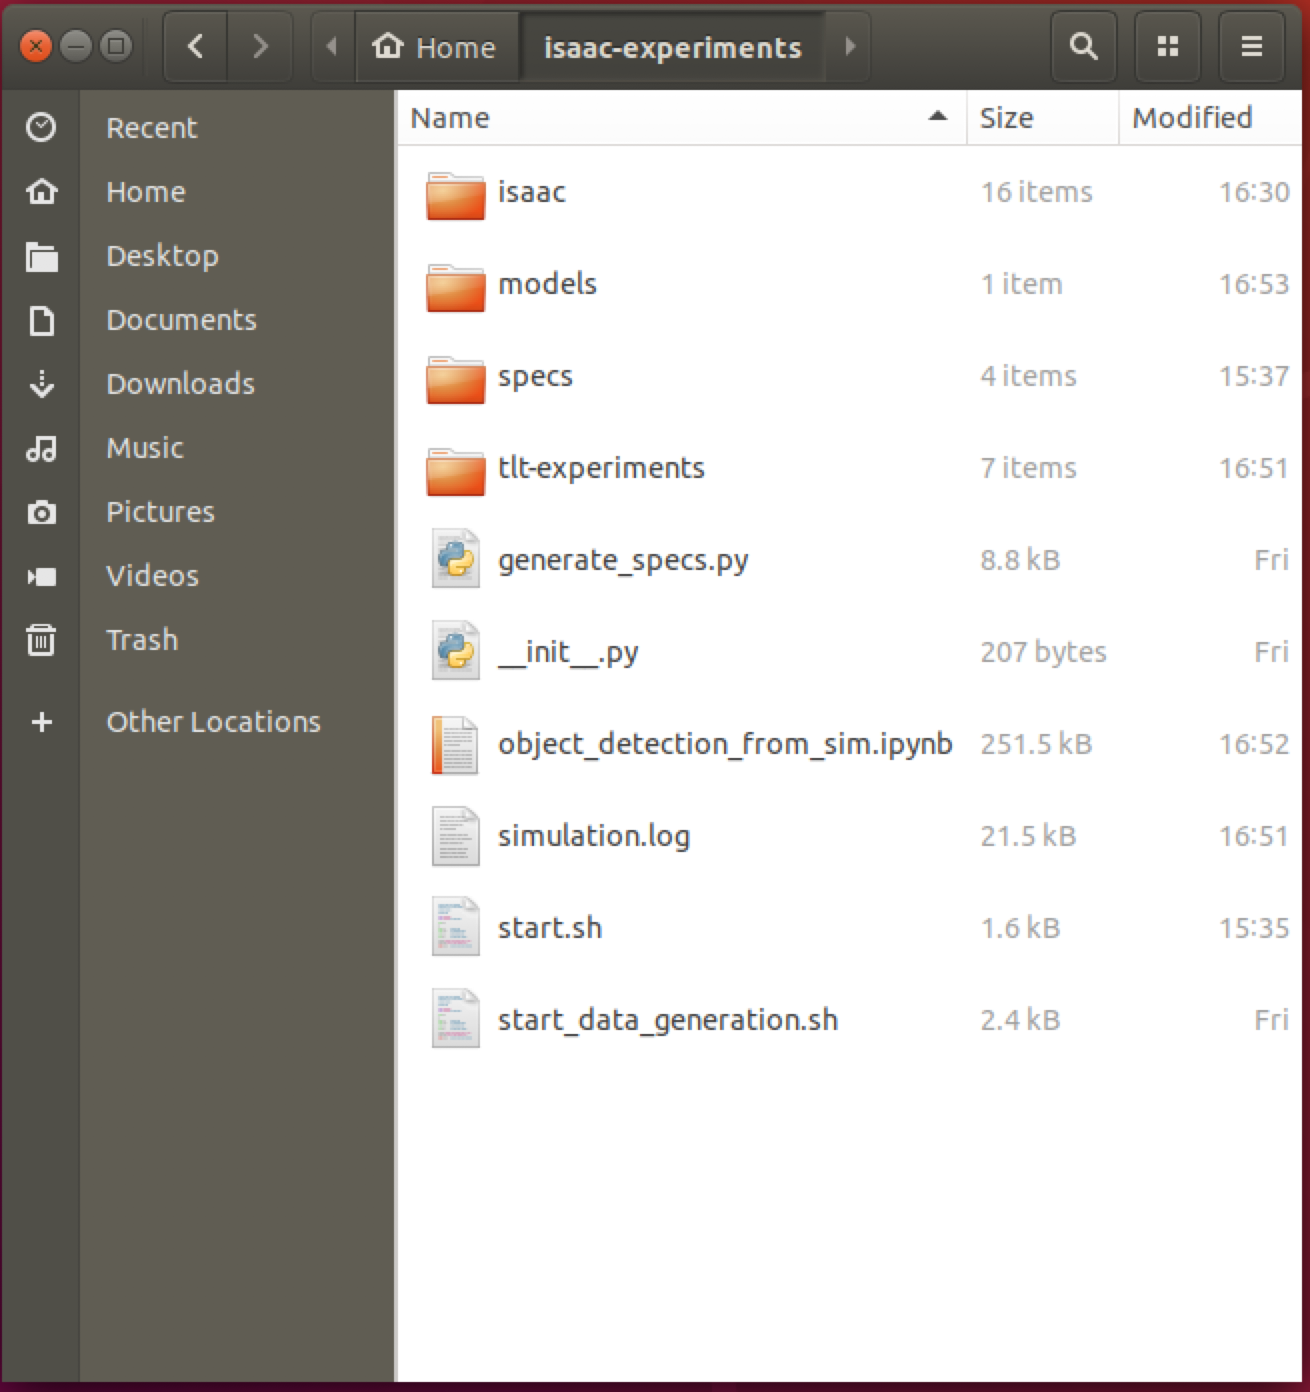This screenshot has width=1310, height=1392.
Task: Open Music in sidebar
Action: click(145, 448)
